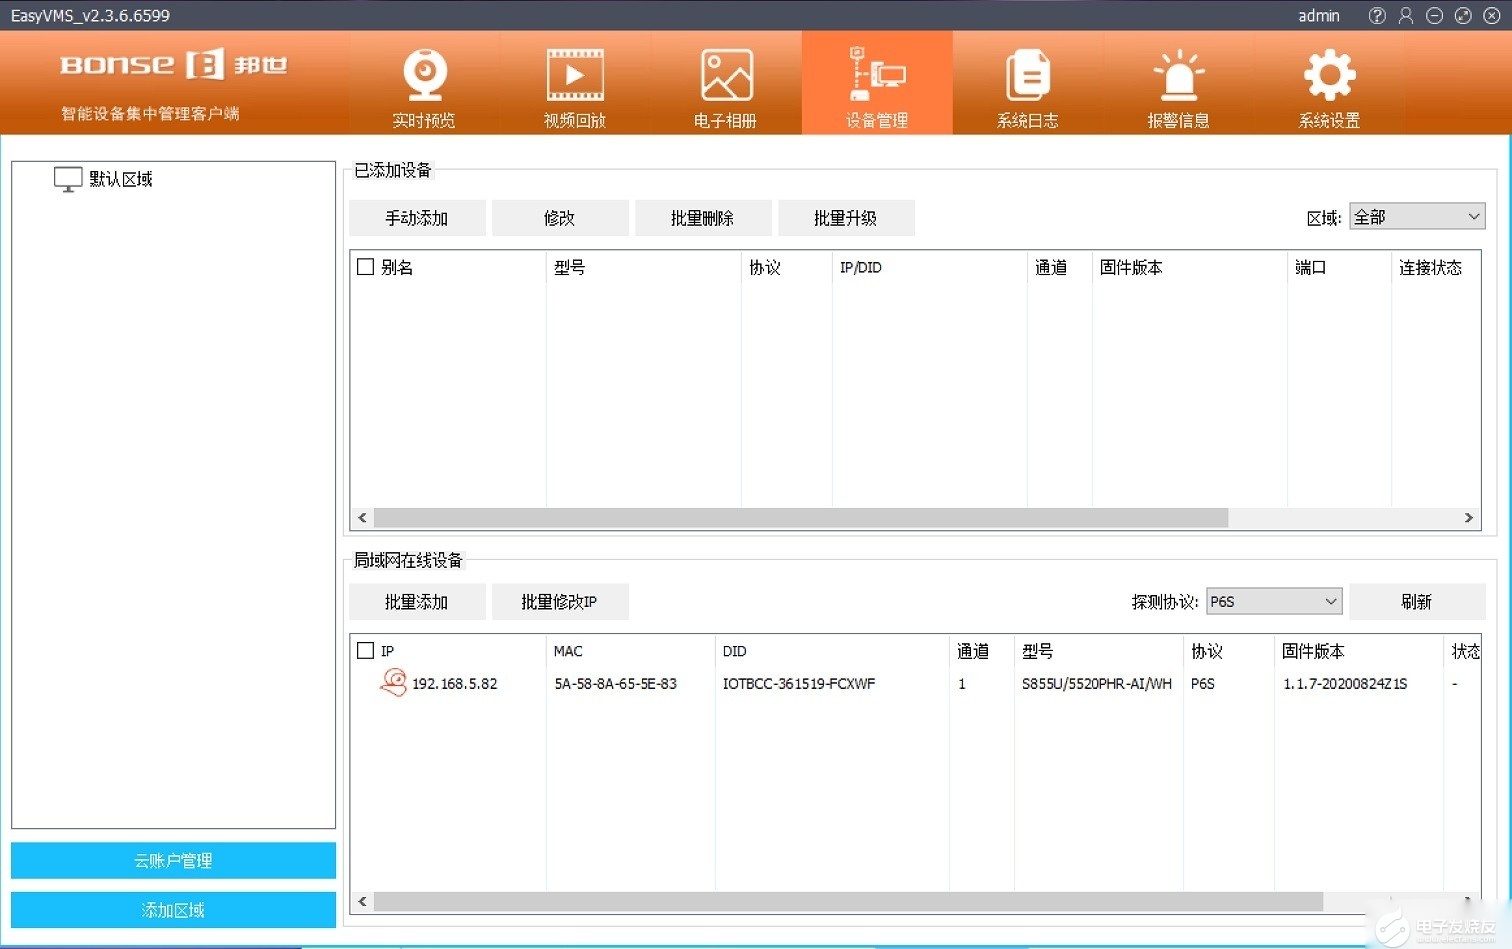This screenshot has height=949, width=1512.
Task: Click the MAC column header
Action: [x=568, y=651]
